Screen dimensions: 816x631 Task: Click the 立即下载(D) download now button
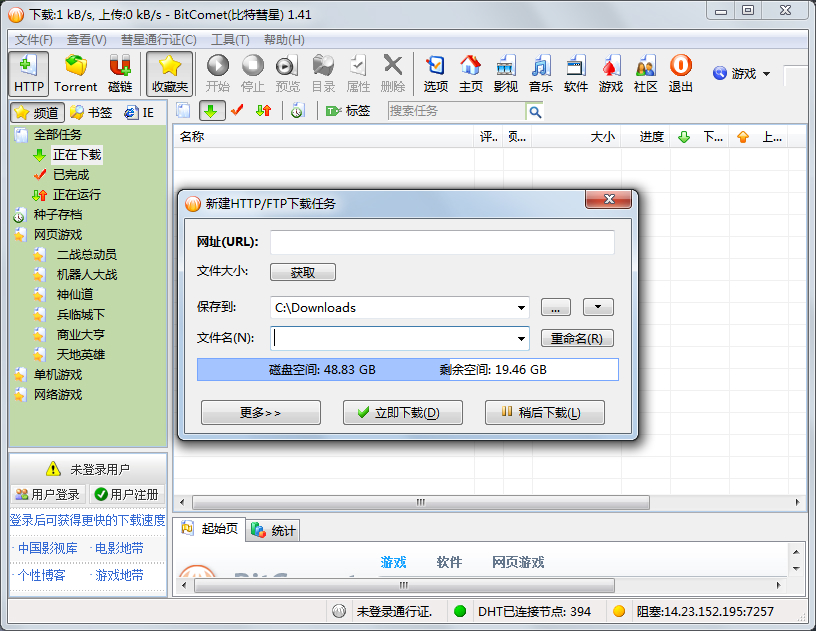403,413
